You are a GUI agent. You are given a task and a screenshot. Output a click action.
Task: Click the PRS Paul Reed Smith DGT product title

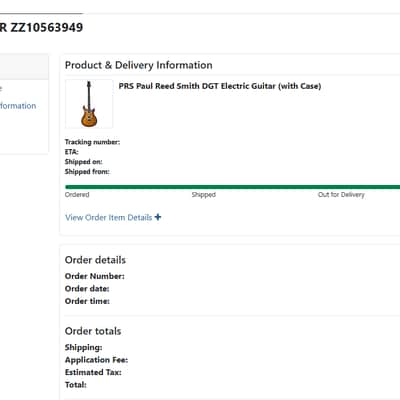(220, 86)
